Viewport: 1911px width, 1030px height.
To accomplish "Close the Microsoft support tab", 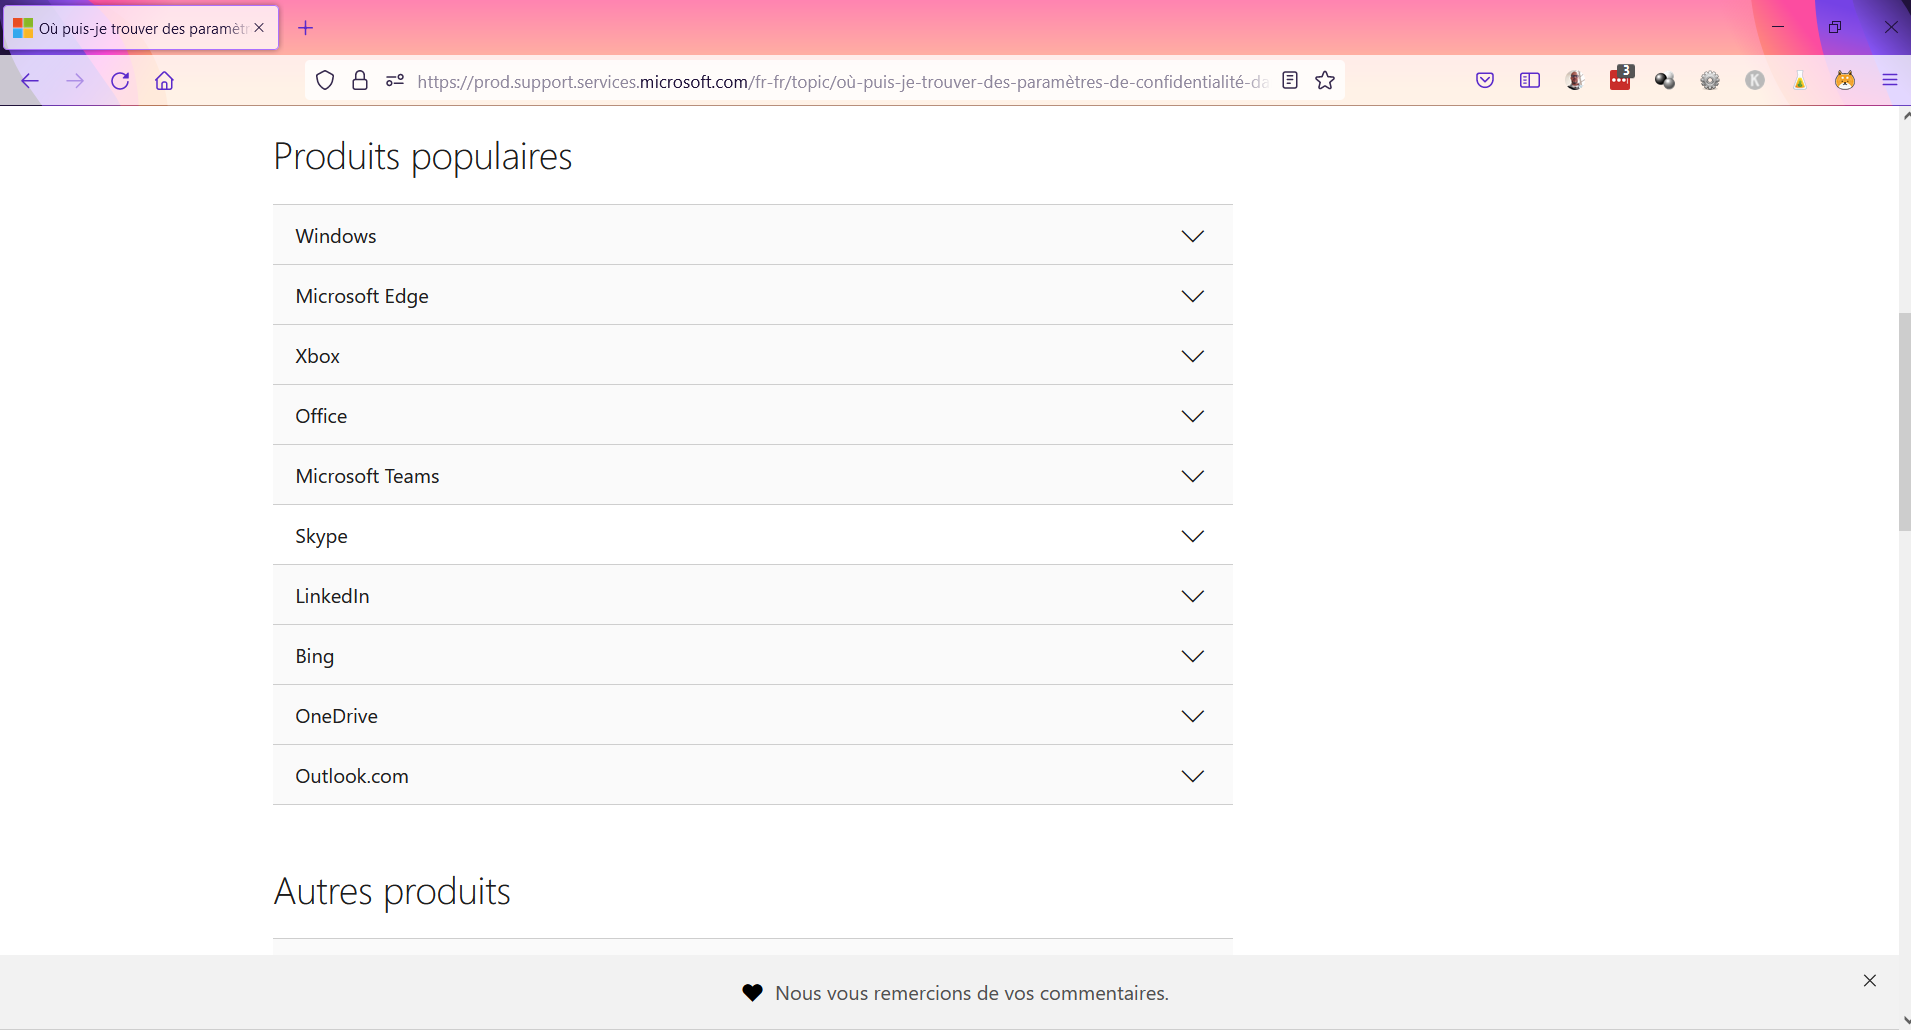I will [x=259, y=28].
